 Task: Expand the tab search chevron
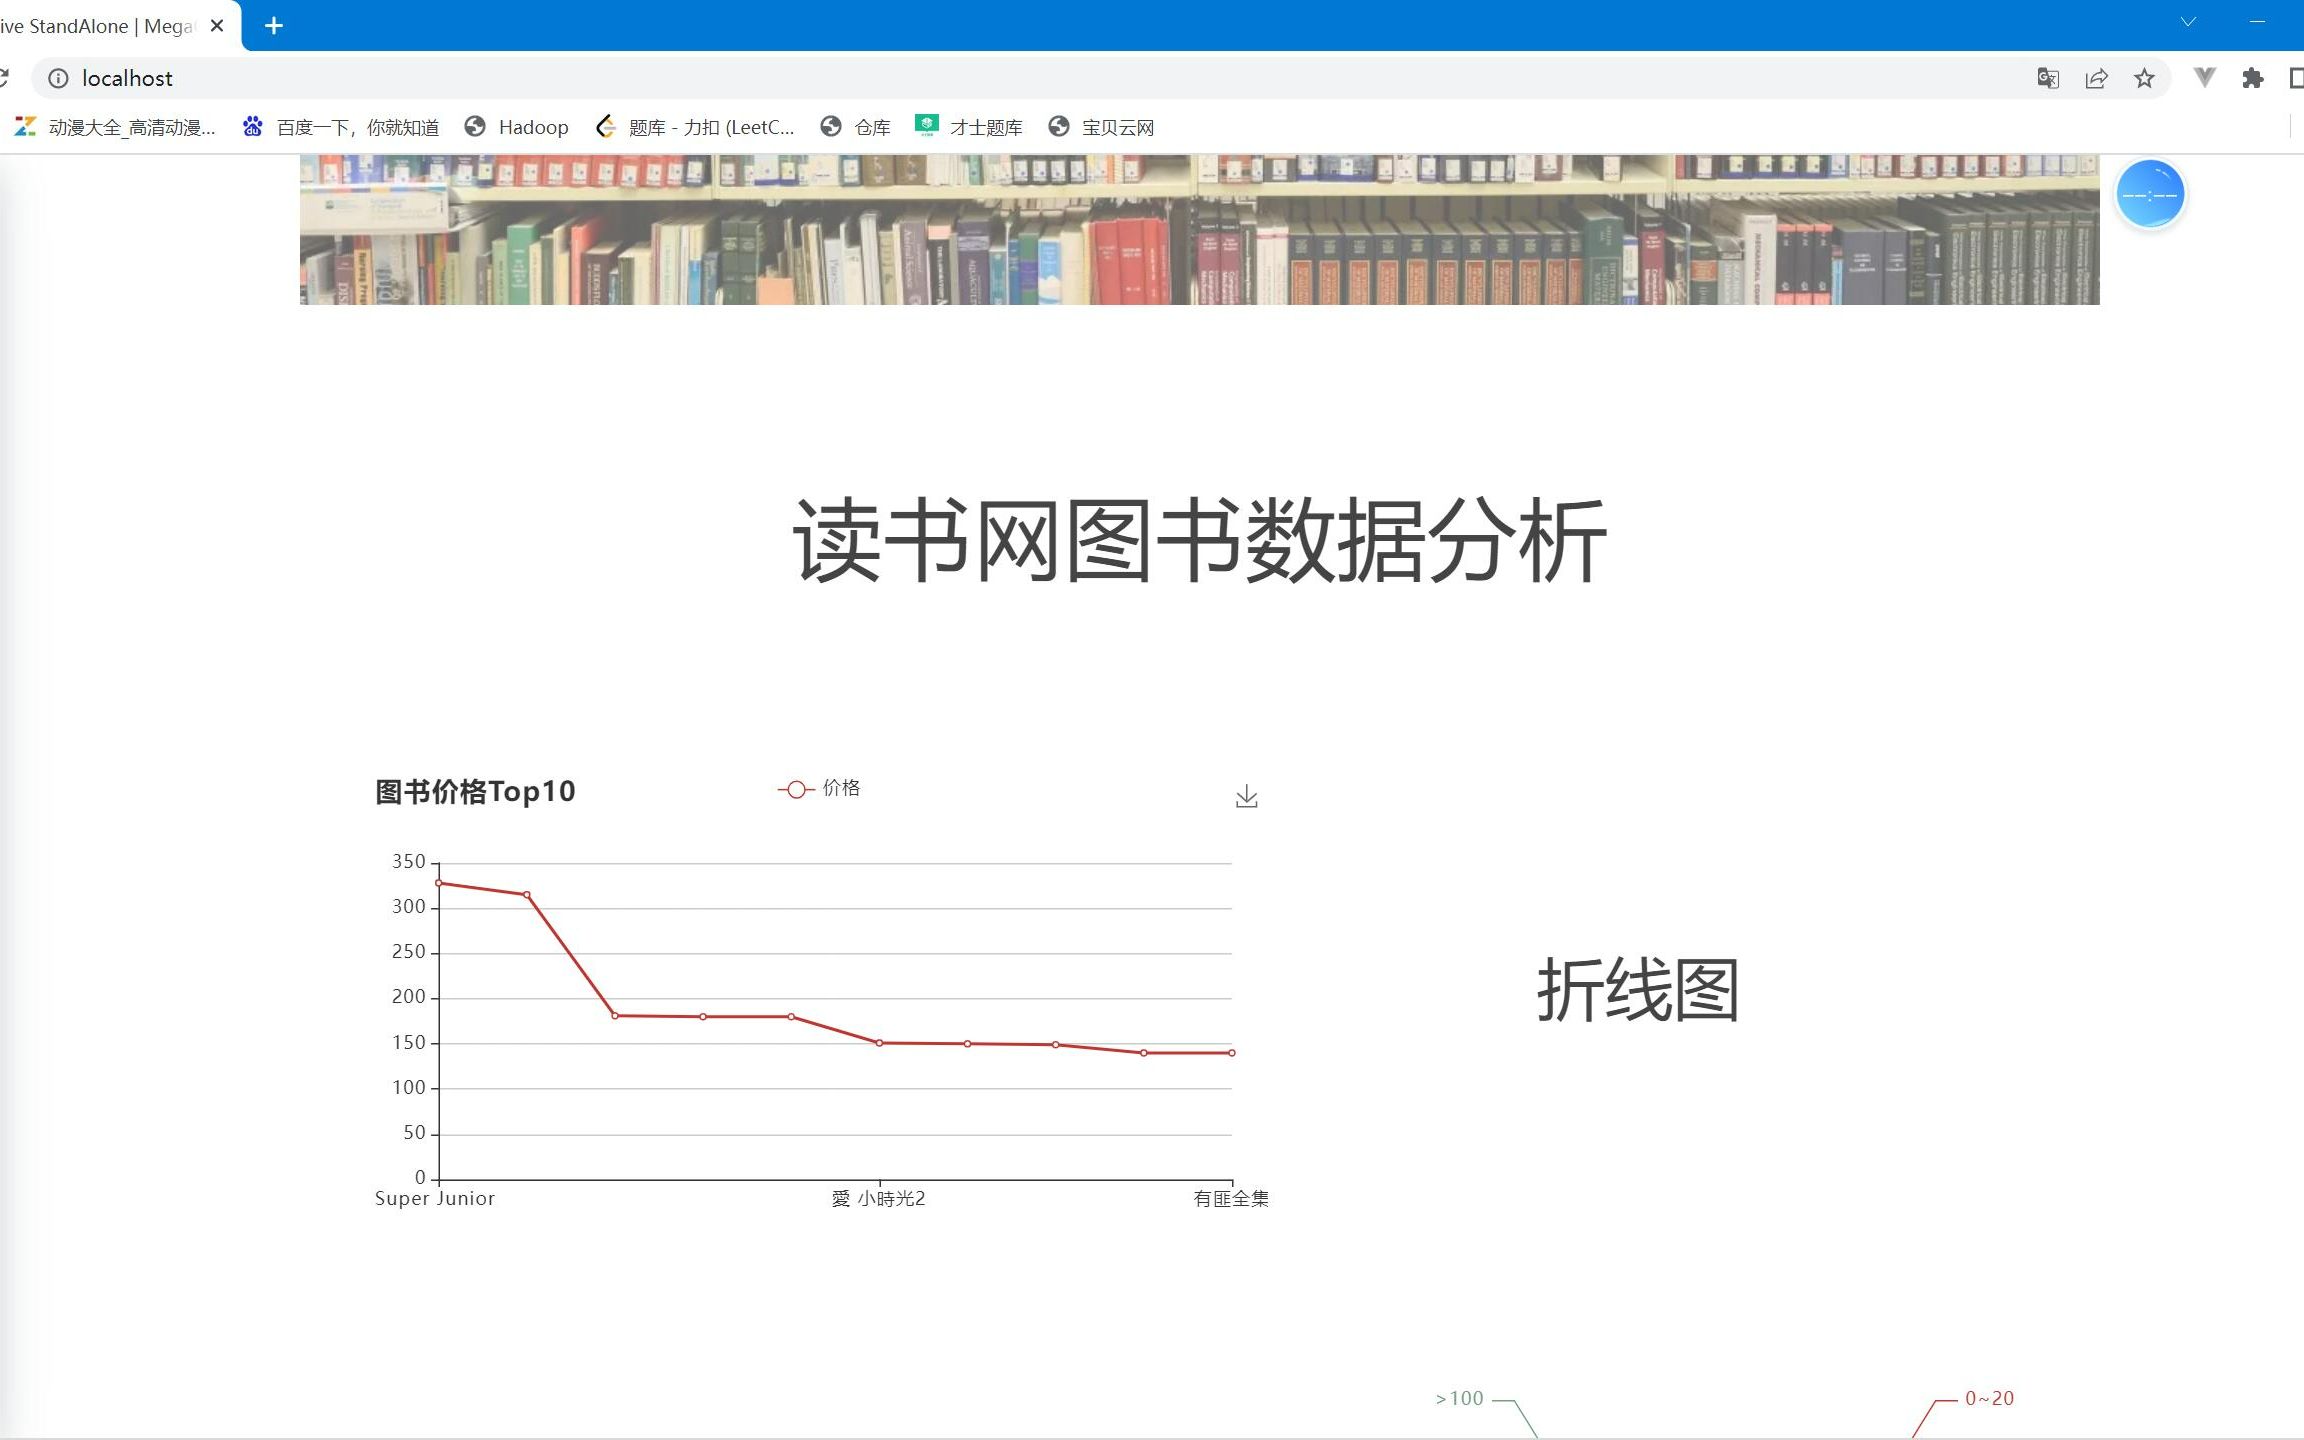(x=2188, y=22)
